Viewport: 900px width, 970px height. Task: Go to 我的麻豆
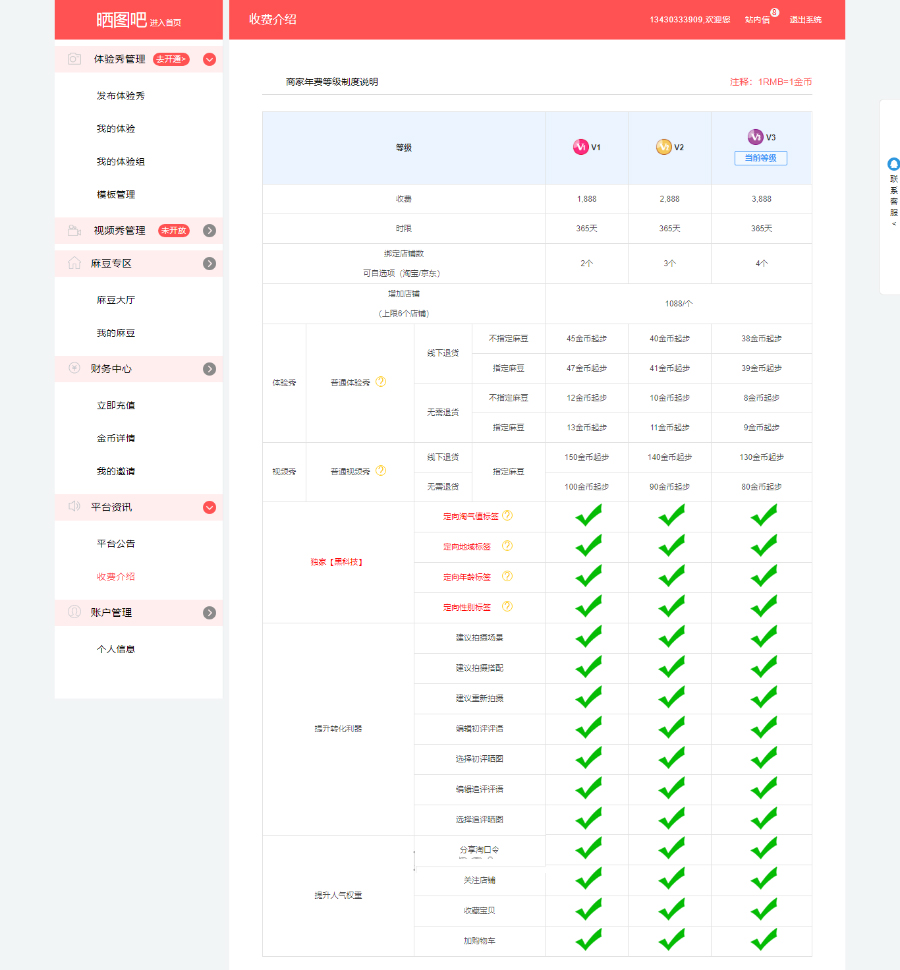[x=116, y=332]
